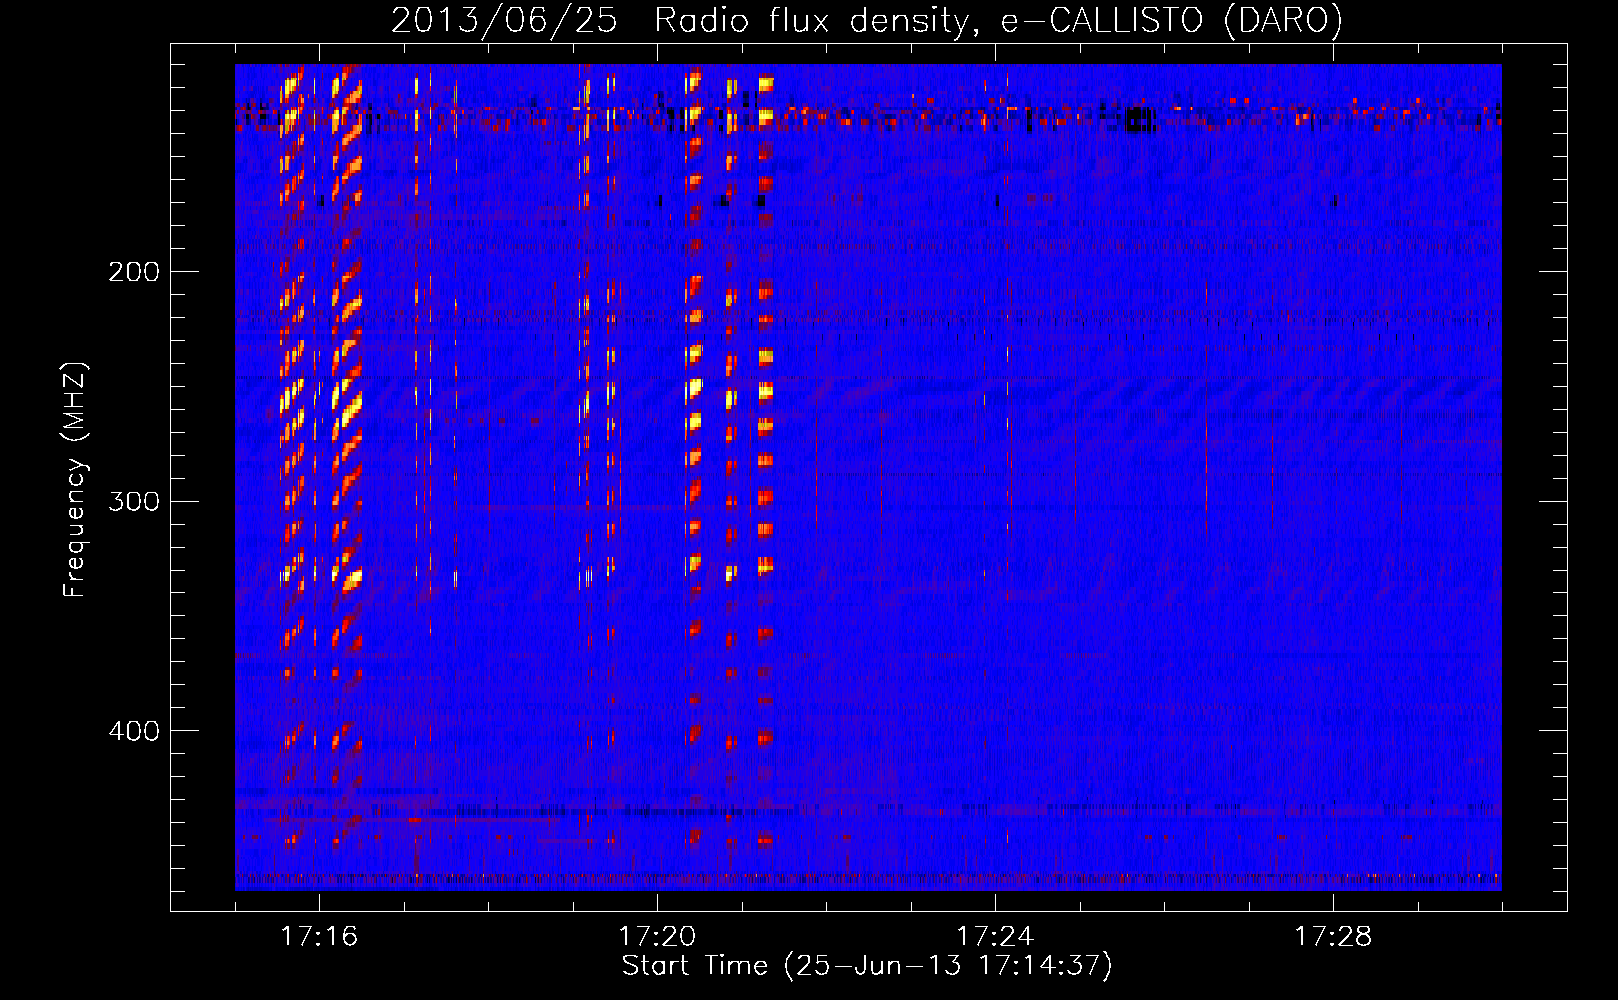Click the 400 frequency tick label

tap(134, 731)
